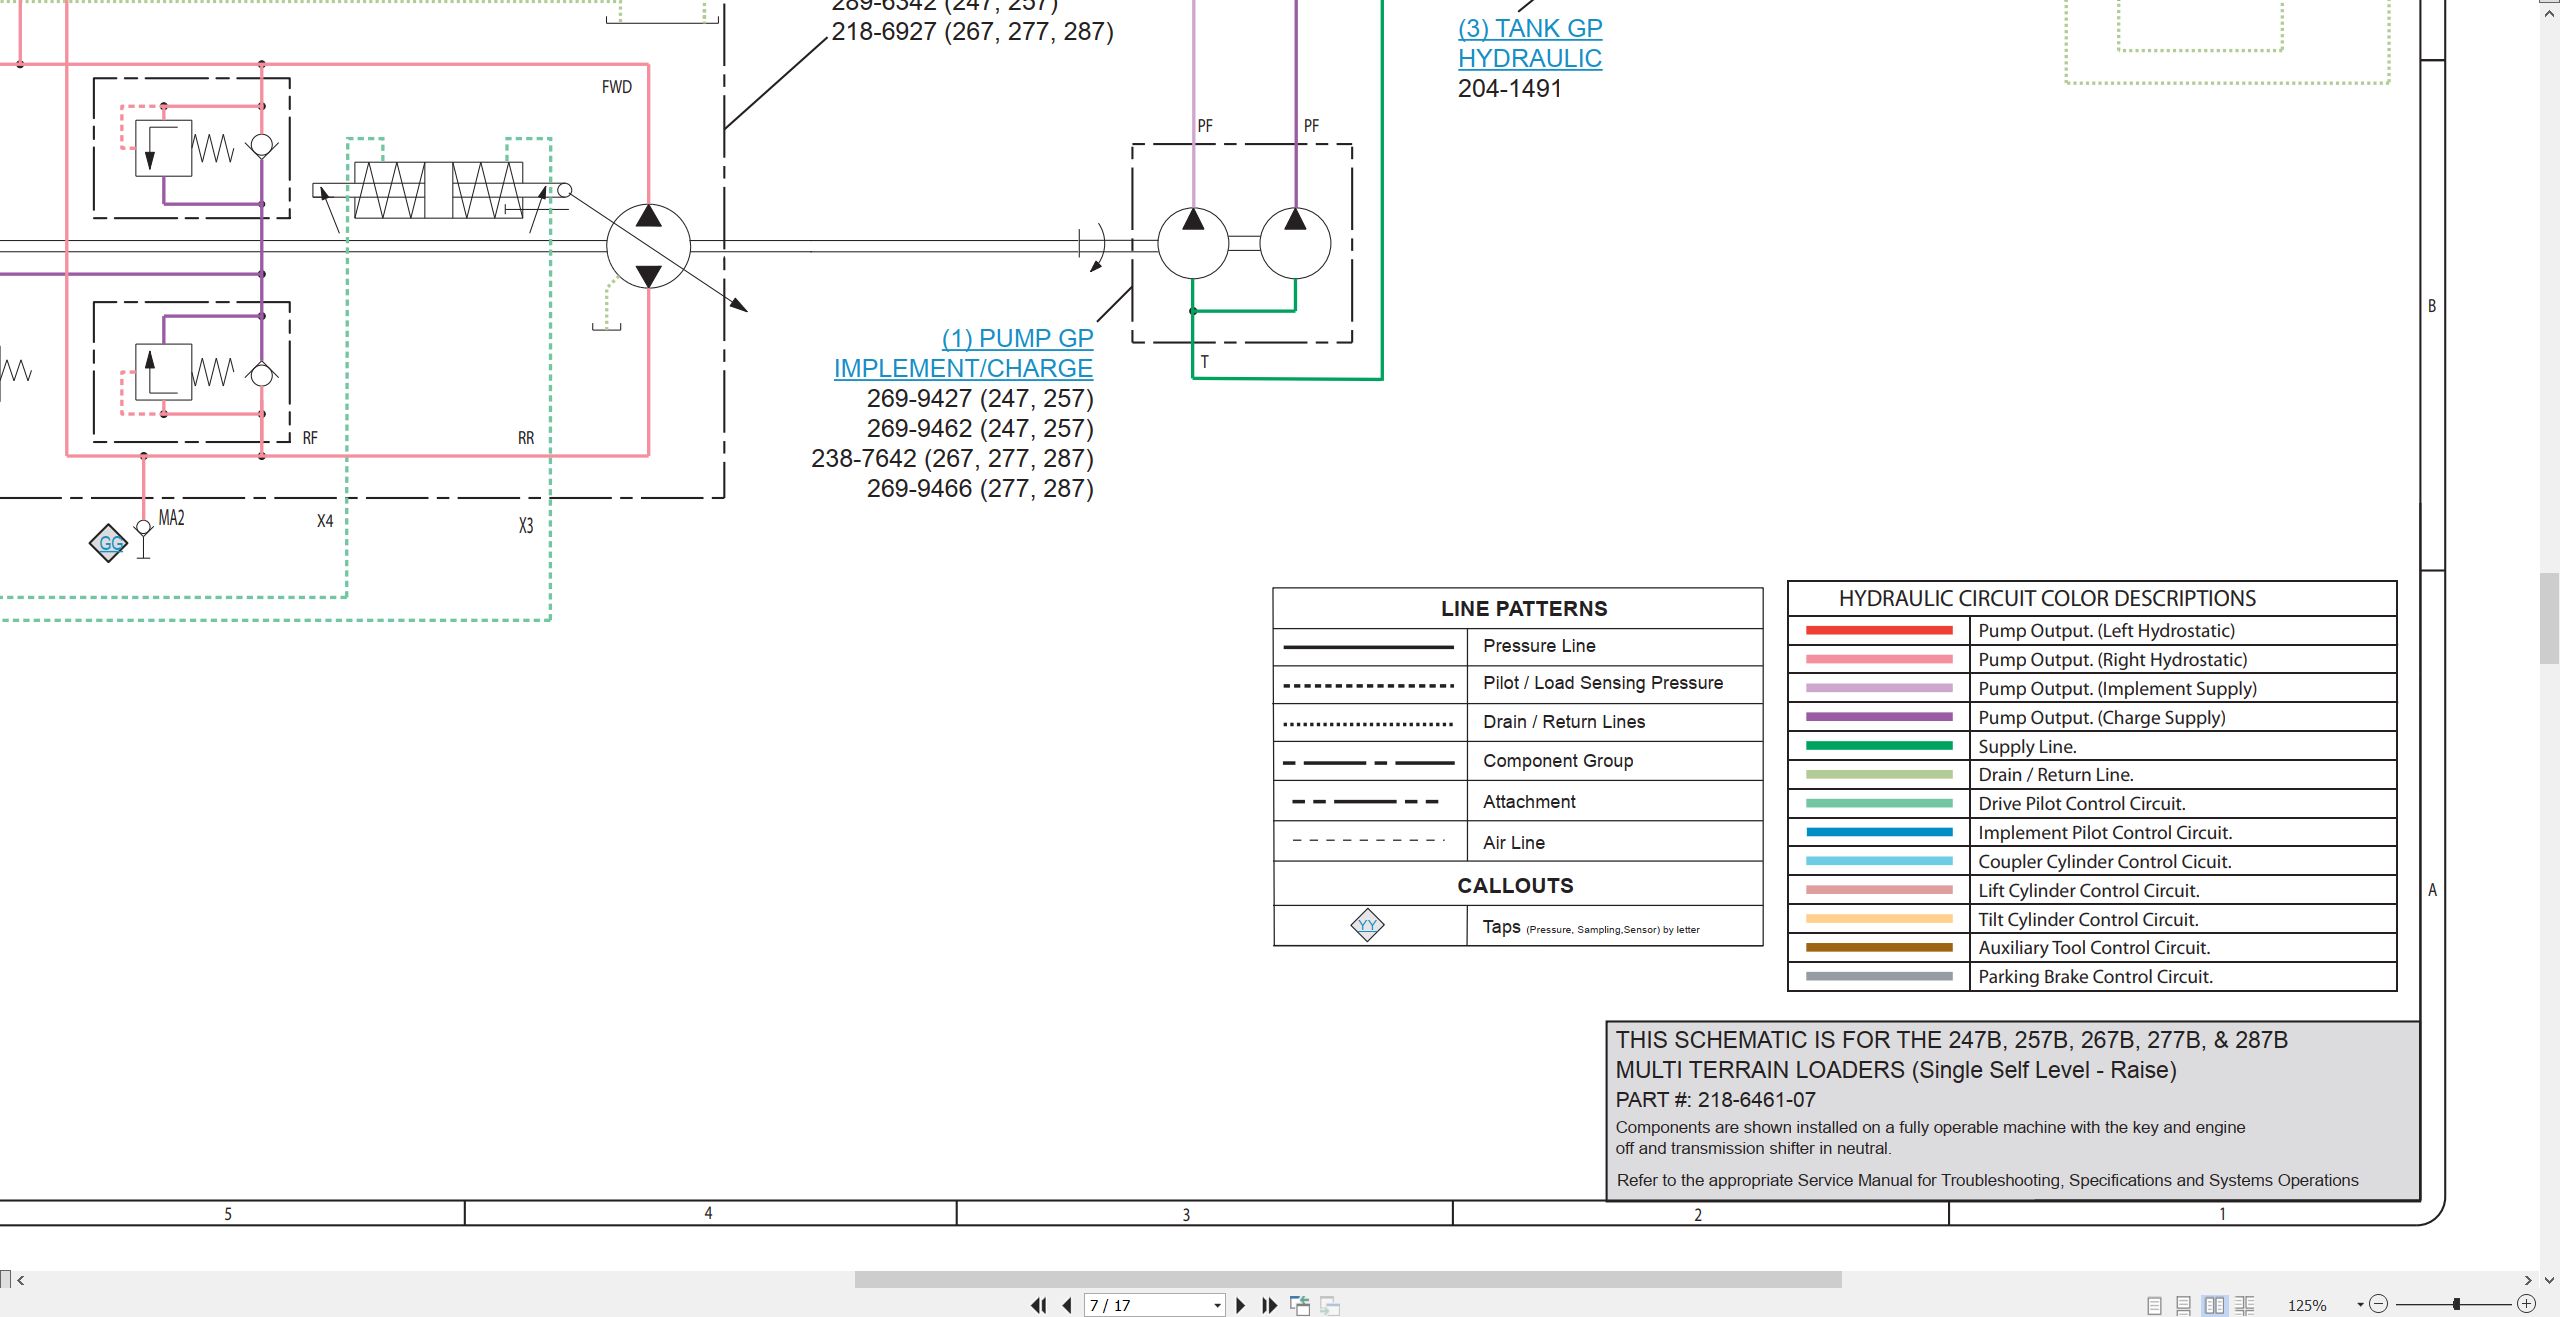Adjust the zoom slider handle
This screenshot has height=1317, width=2560.
[2456, 1304]
